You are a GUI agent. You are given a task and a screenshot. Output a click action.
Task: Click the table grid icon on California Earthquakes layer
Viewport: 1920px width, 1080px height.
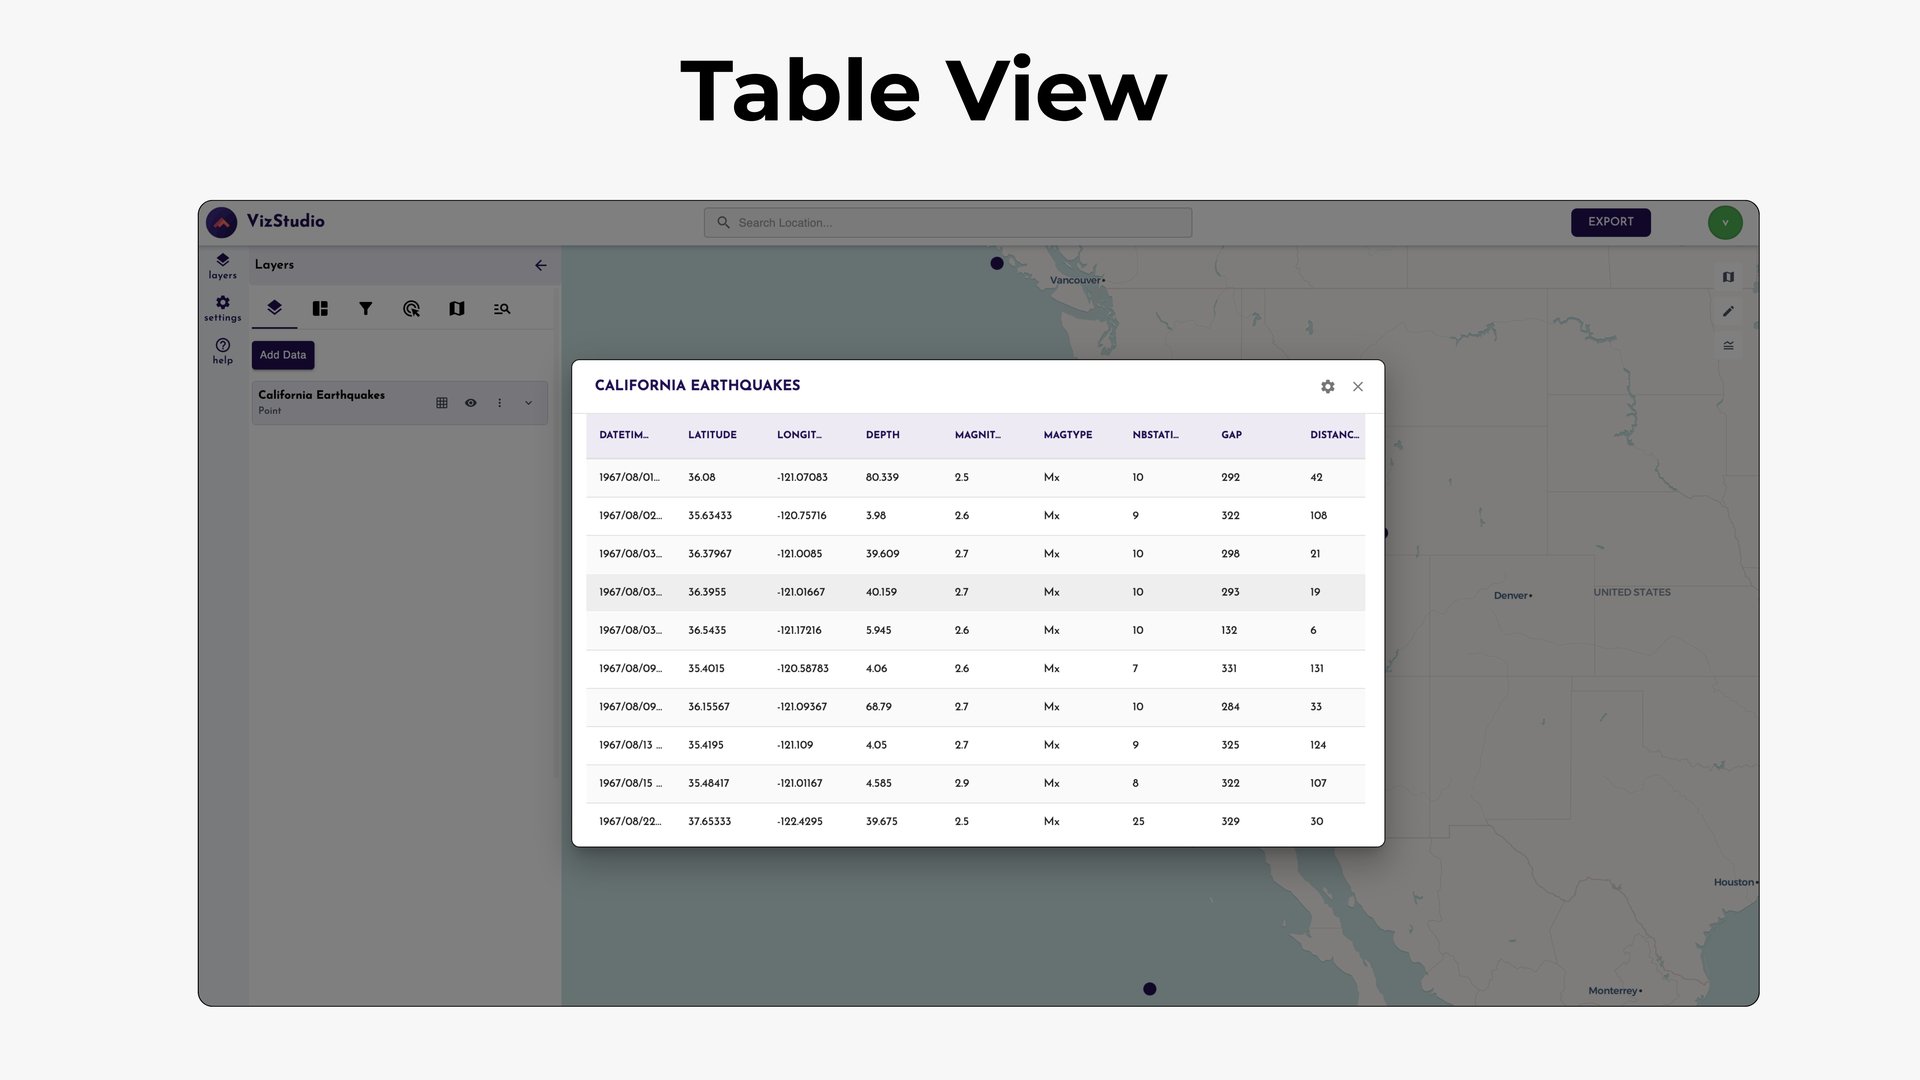(x=441, y=402)
